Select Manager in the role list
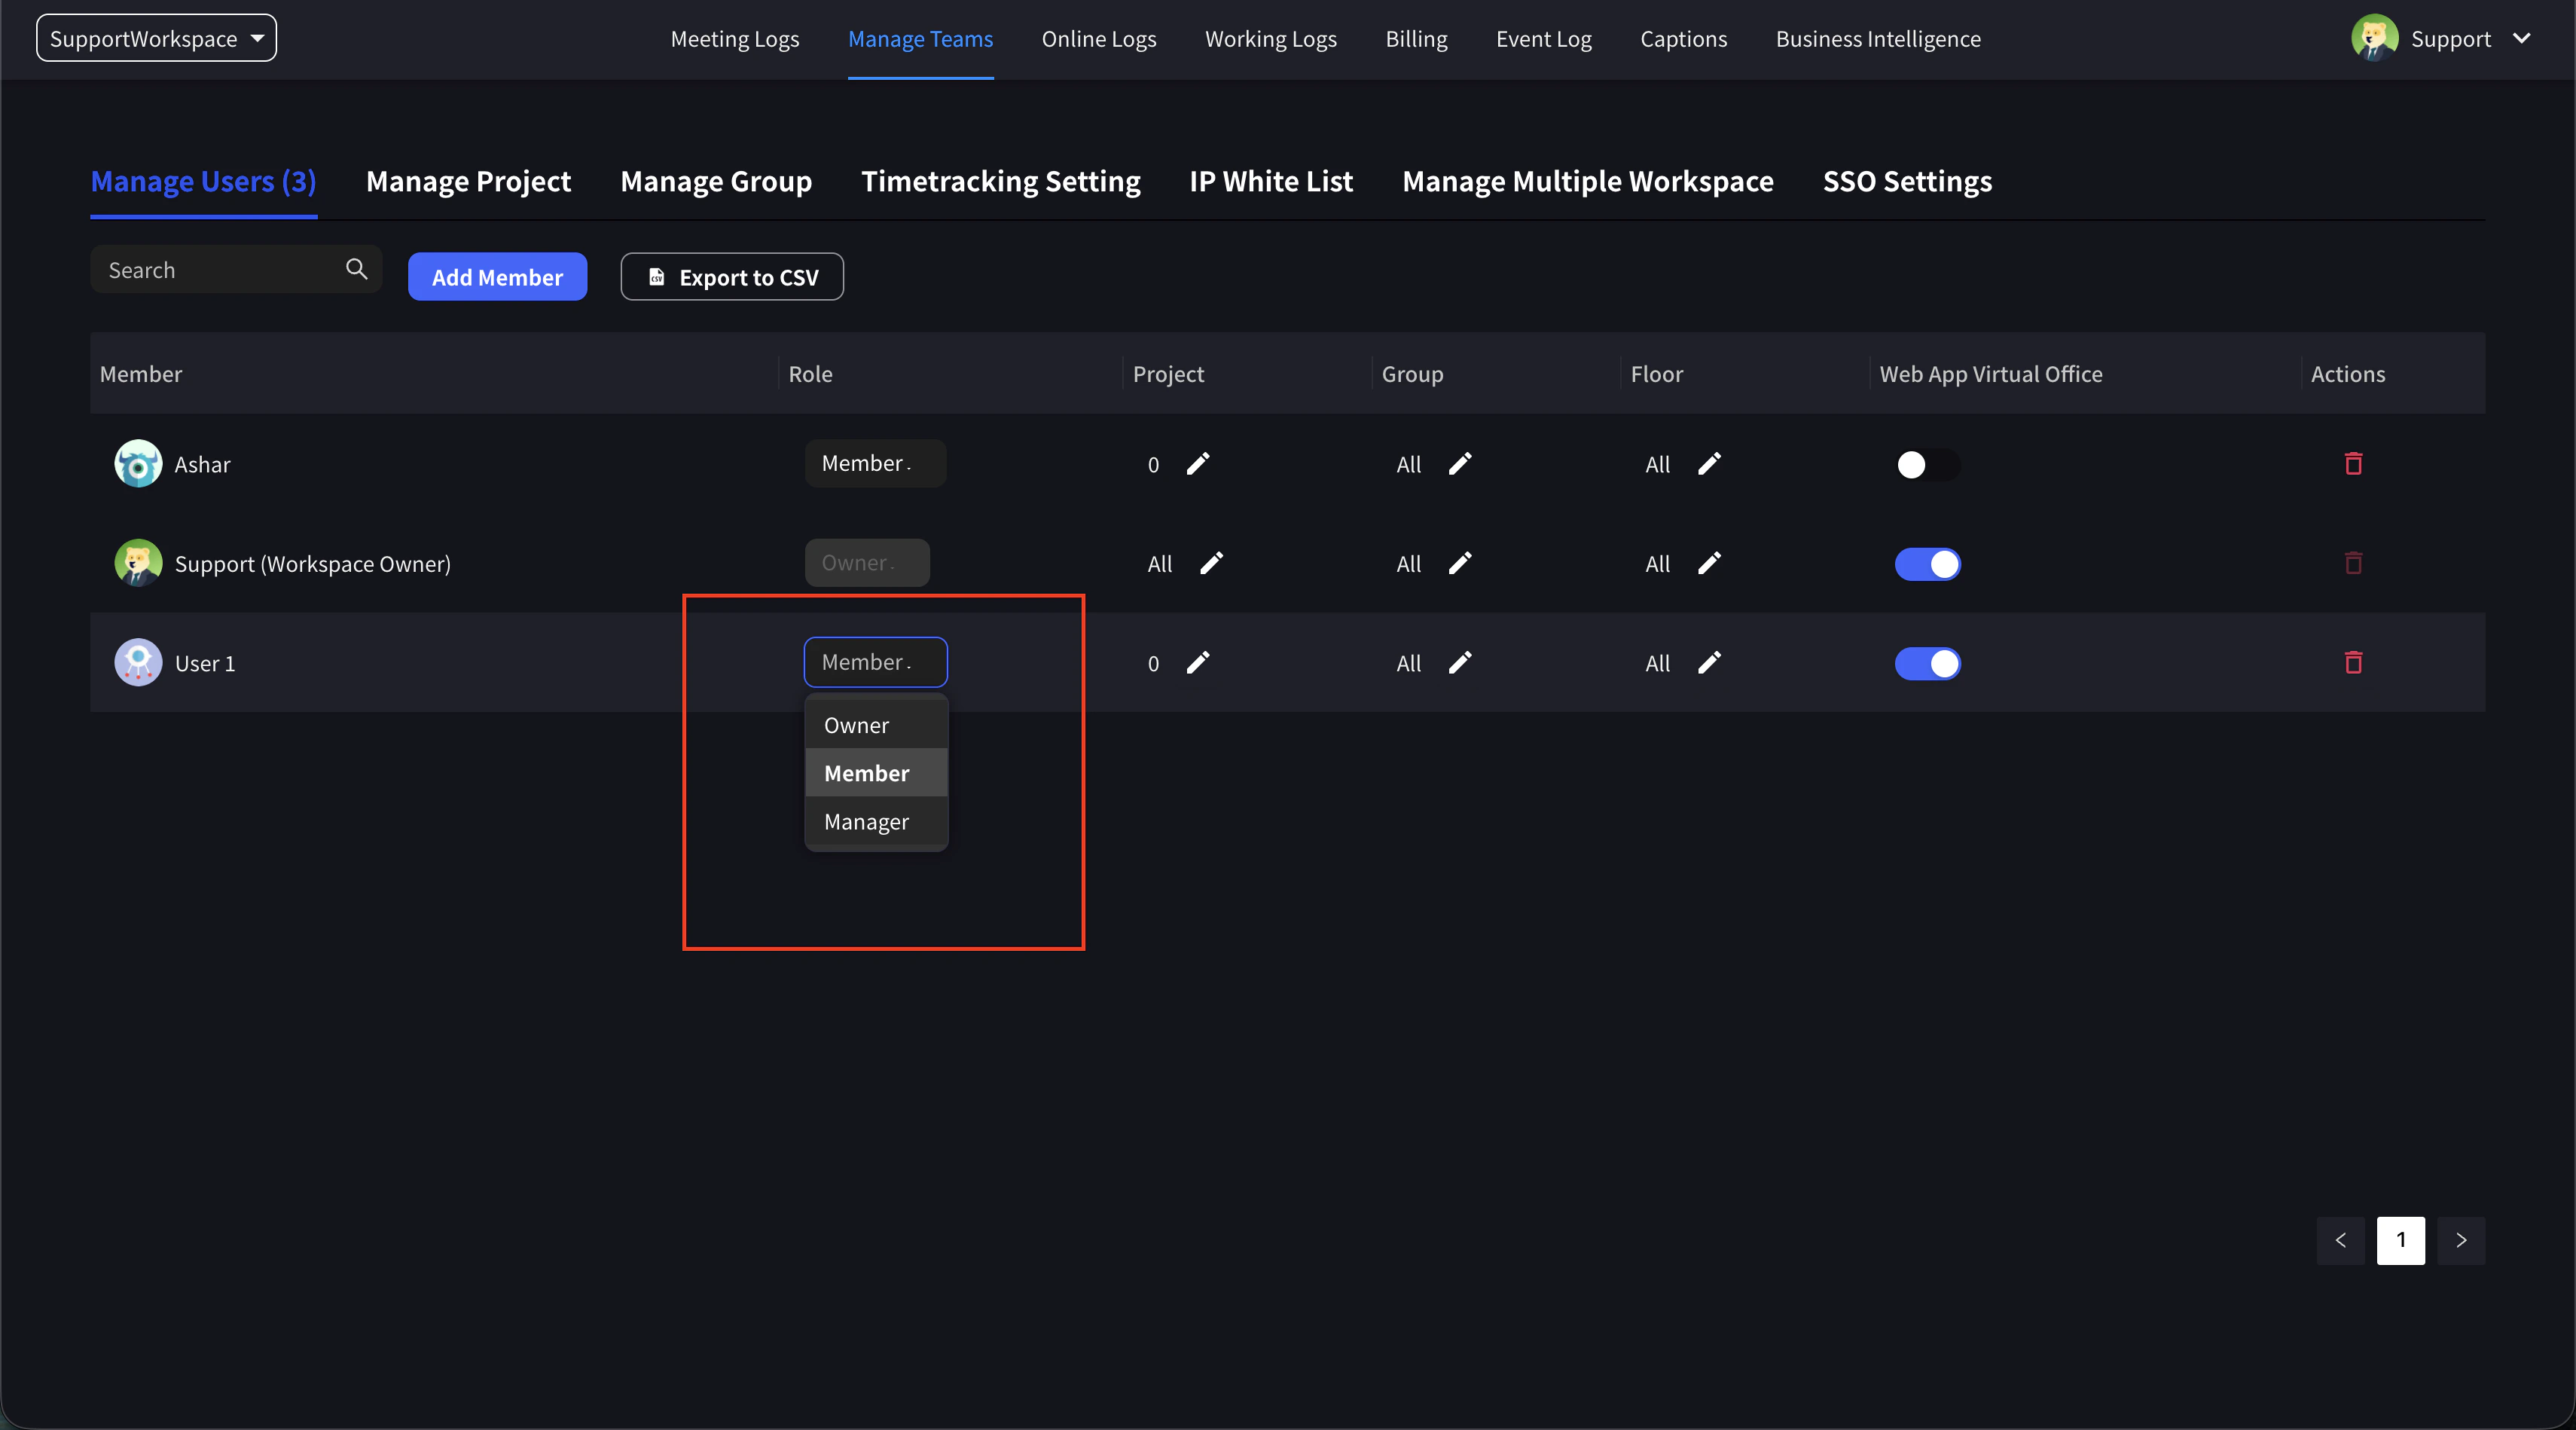 click(866, 822)
